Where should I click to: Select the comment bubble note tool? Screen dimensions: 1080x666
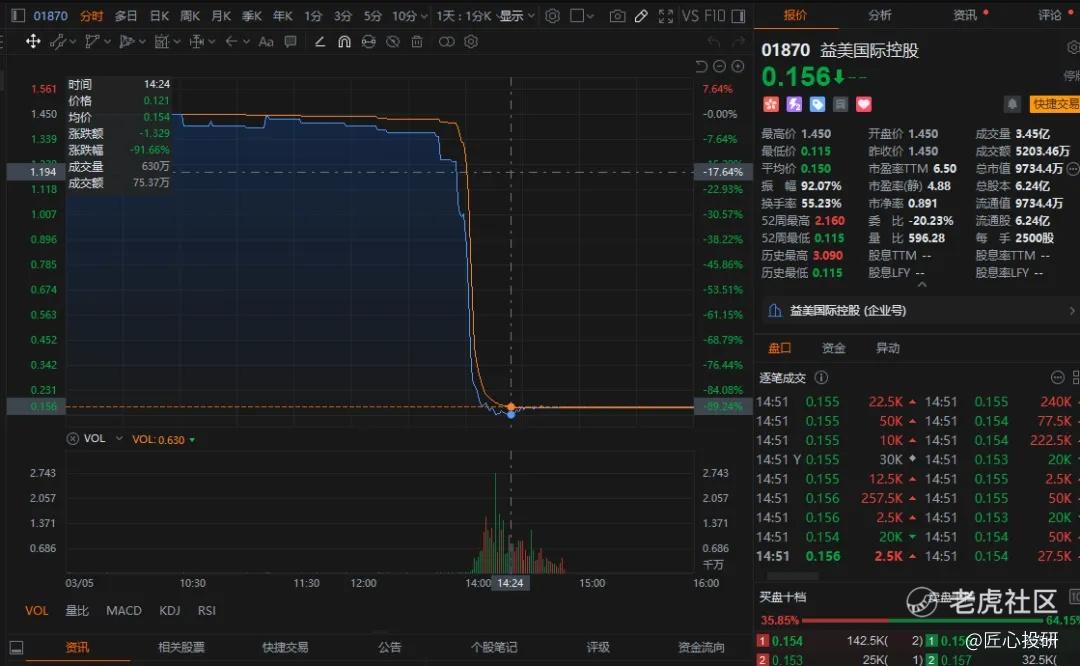pos(290,41)
